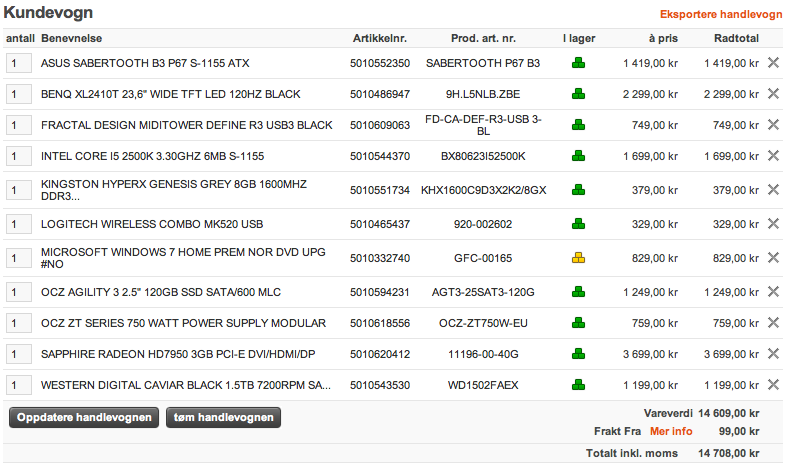Click the I lager column header
This screenshot has width=803, height=464.
point(579,38)
